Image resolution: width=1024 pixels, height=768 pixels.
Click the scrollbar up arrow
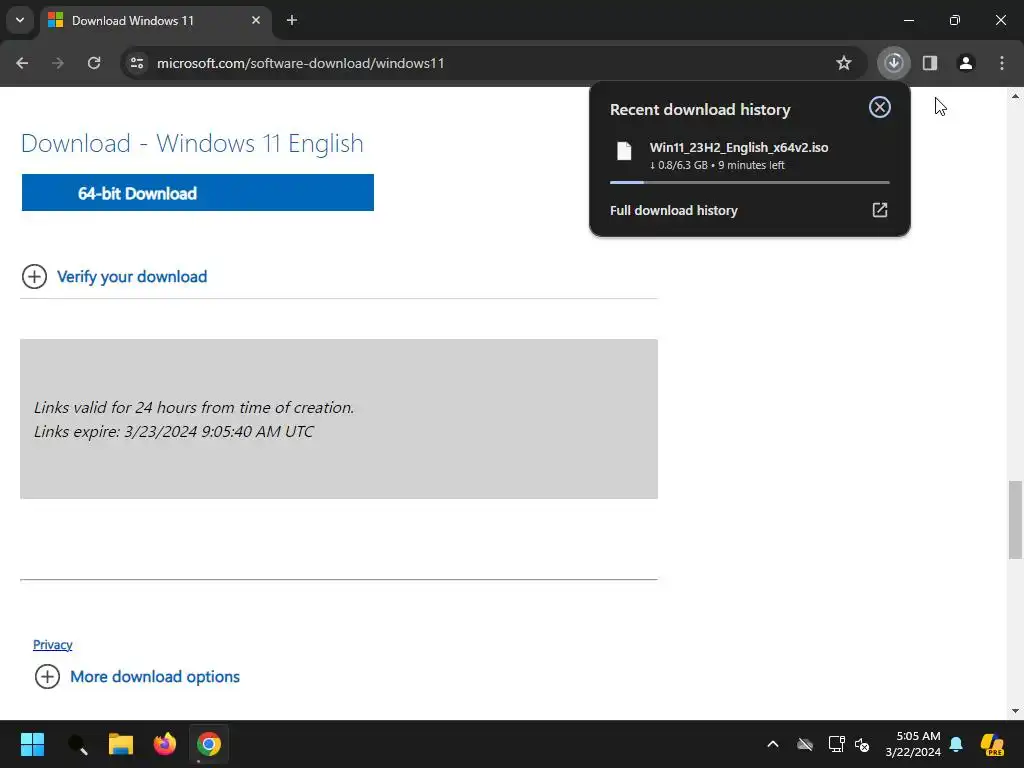pos(1015,96)
